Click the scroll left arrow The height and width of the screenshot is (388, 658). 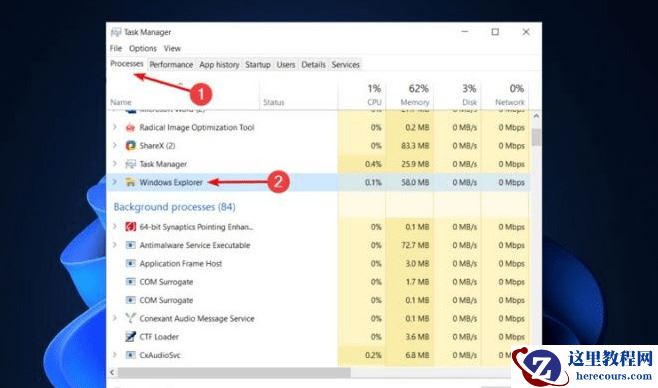click(x=112, y=372)
